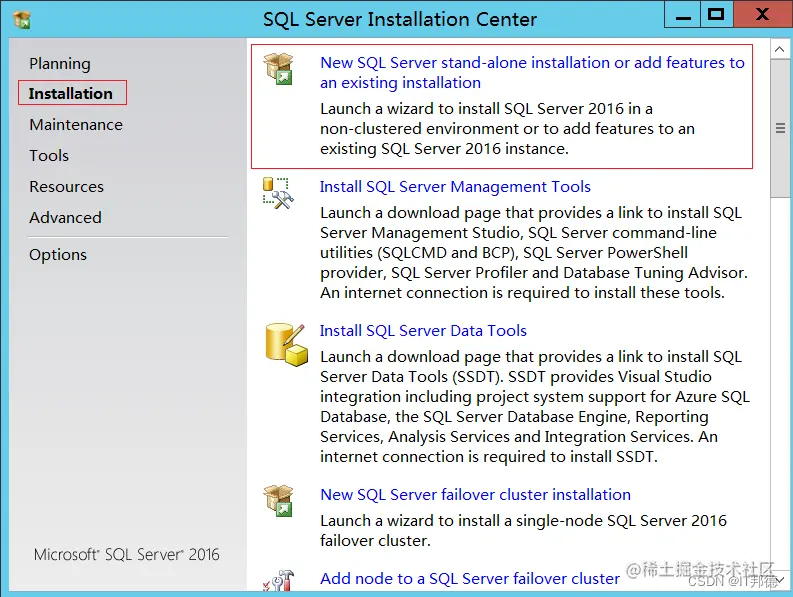Select the Installation section
This screenshot has width=793, height=597.
click(71, 94)
